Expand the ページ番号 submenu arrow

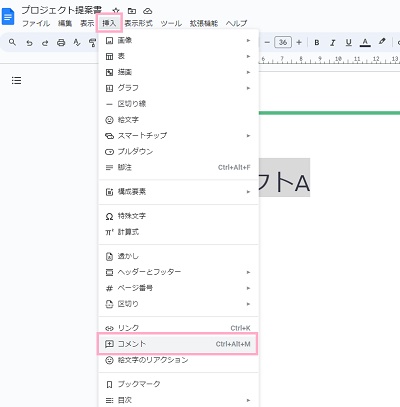[248, 288]
